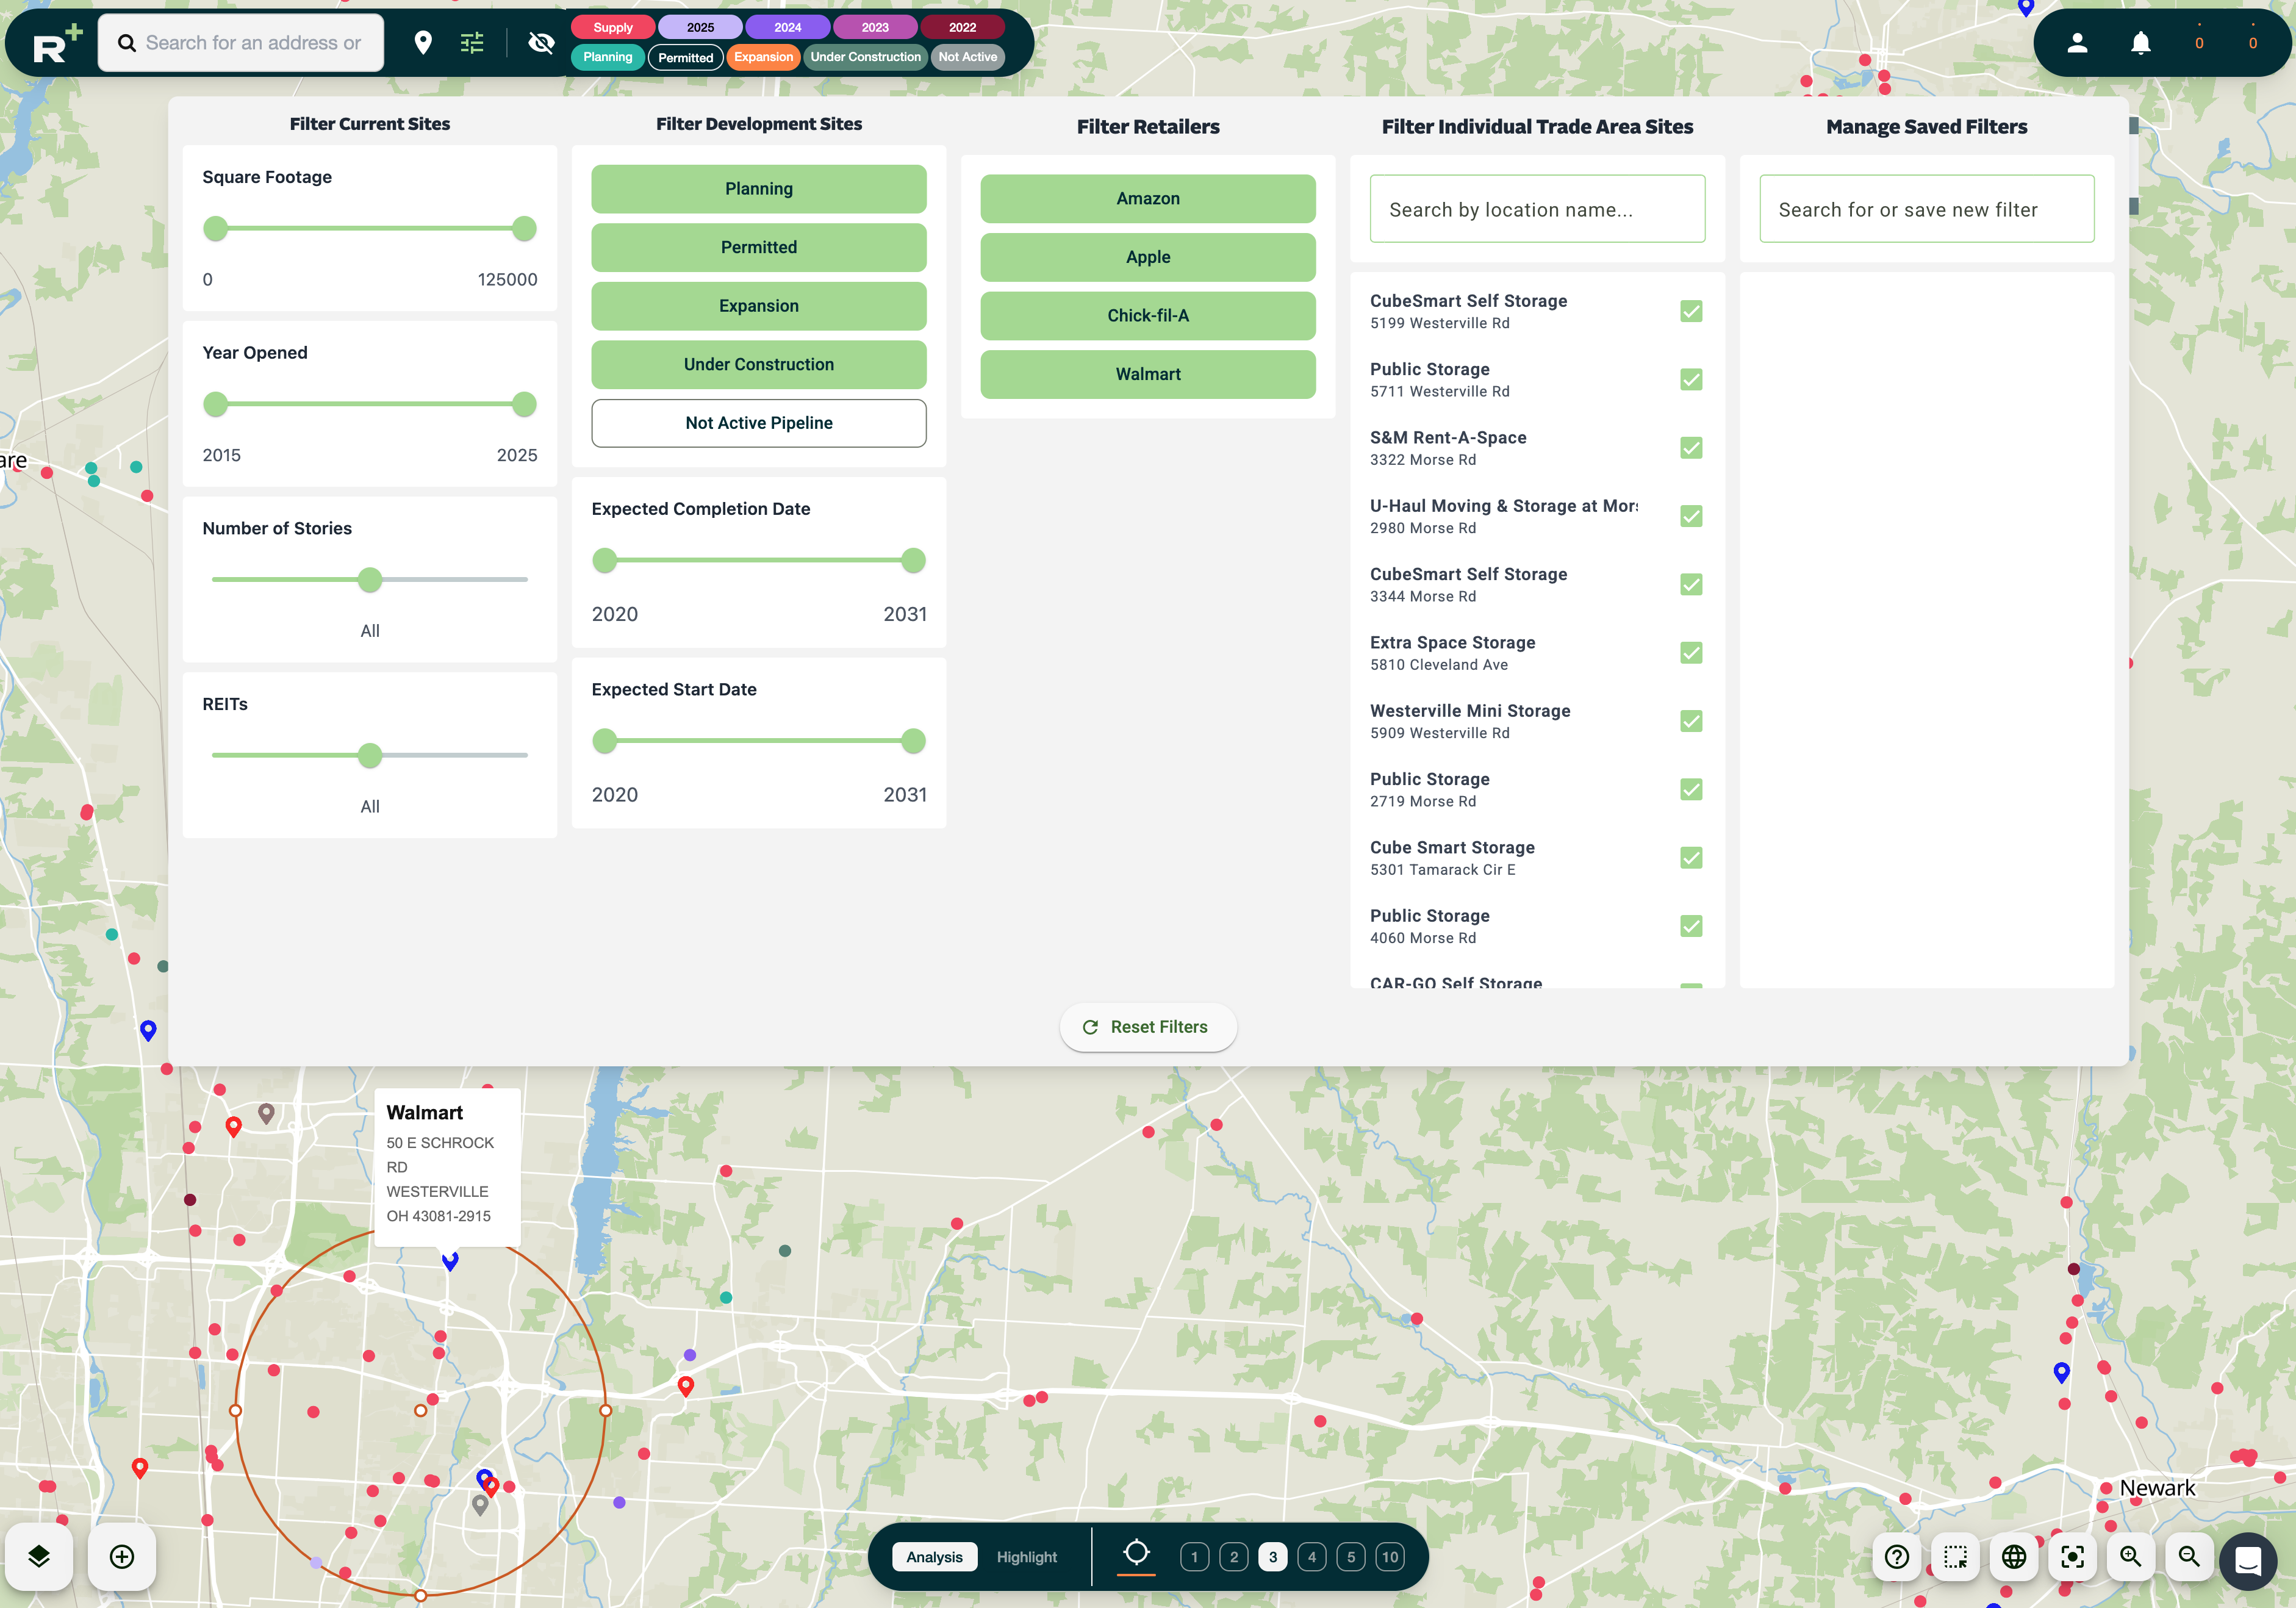Toggle the Permitted pipeline status pill

pos(685,57)
